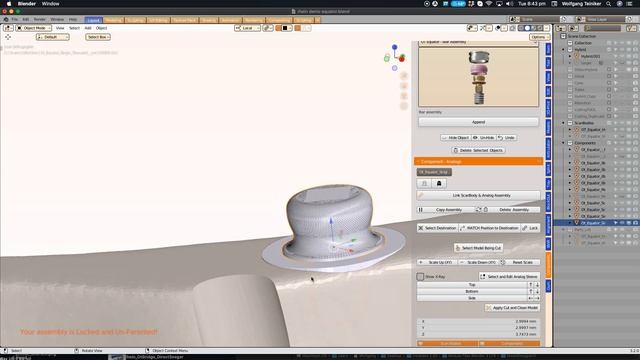Click Select Model Being Cut
The image size is (640, 360).
click(x=478, y=248)
